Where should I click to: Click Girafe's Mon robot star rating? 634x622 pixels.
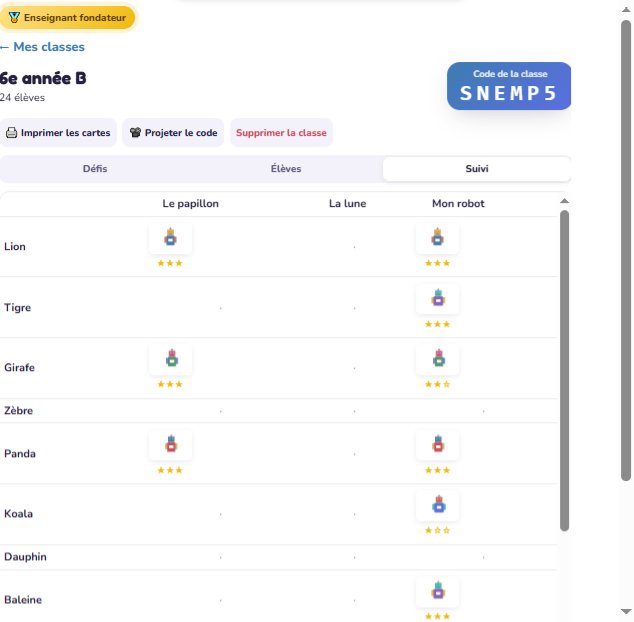[x=437, y=384]
